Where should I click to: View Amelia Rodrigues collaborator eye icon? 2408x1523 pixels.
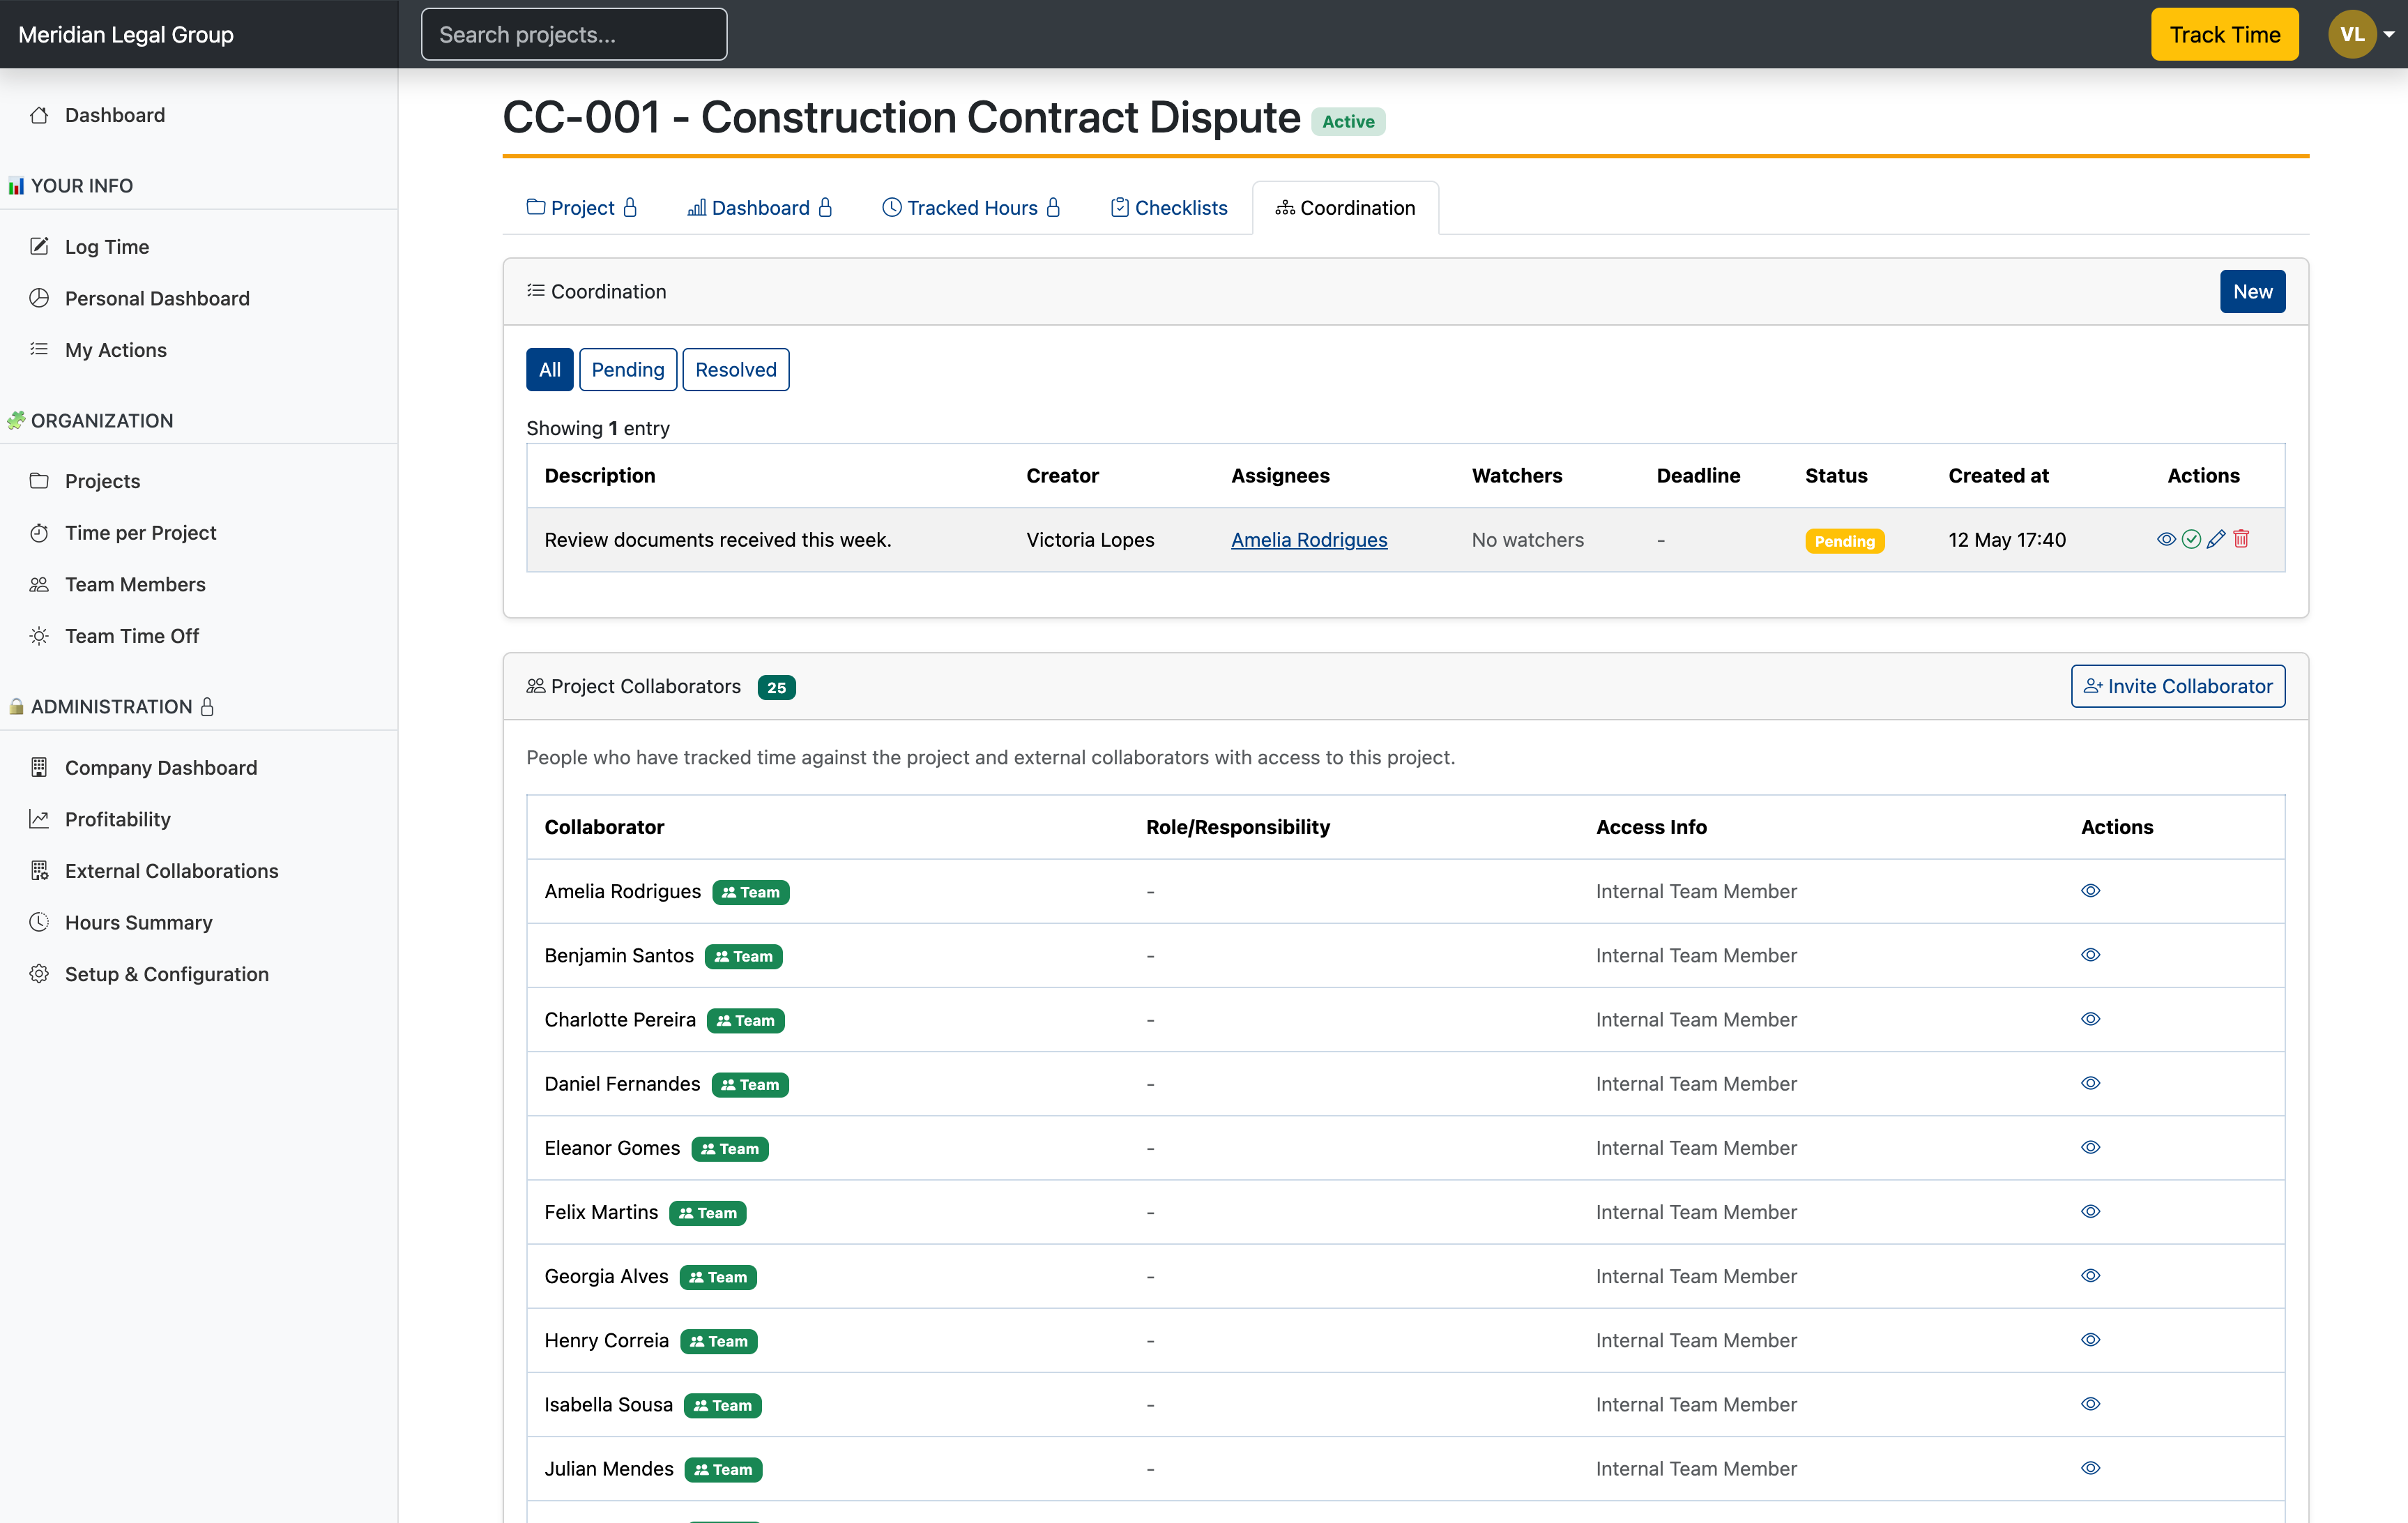pos(2090,890)
